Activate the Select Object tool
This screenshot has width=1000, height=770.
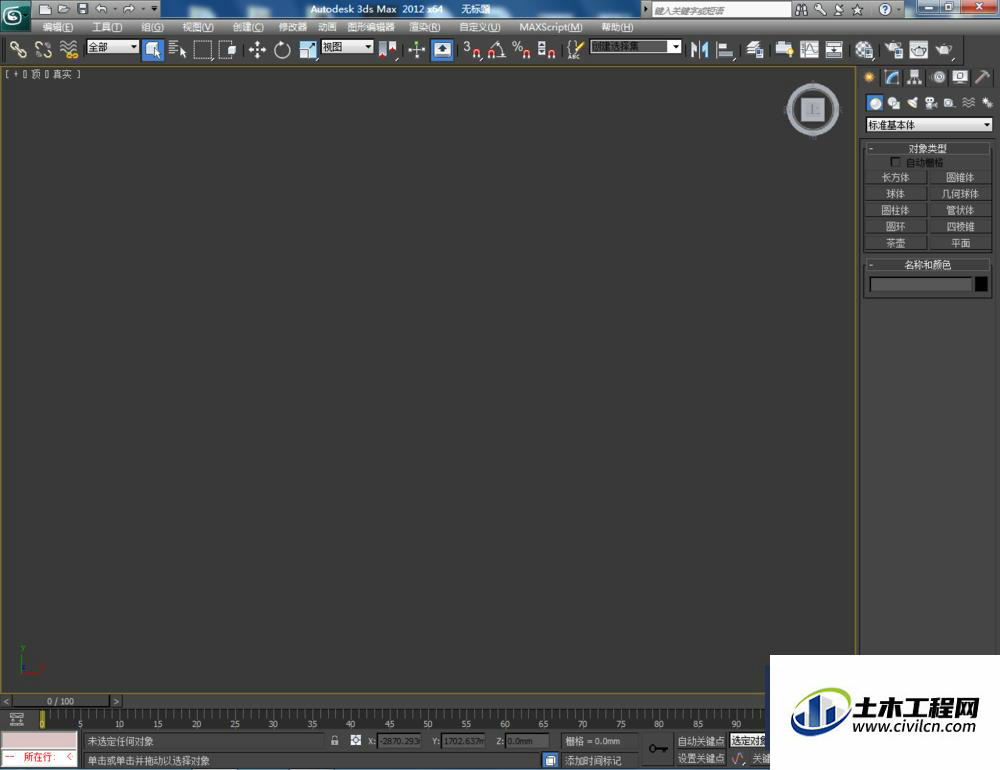[153, 50]
